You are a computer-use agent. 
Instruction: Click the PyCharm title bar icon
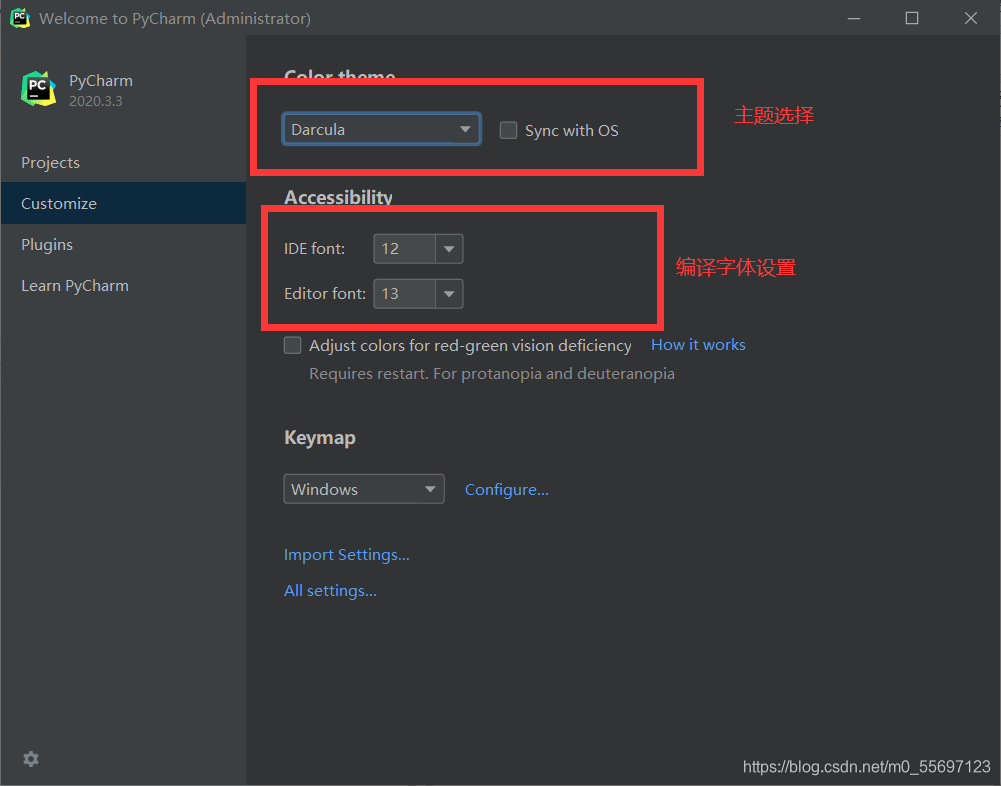coord(20,18)
